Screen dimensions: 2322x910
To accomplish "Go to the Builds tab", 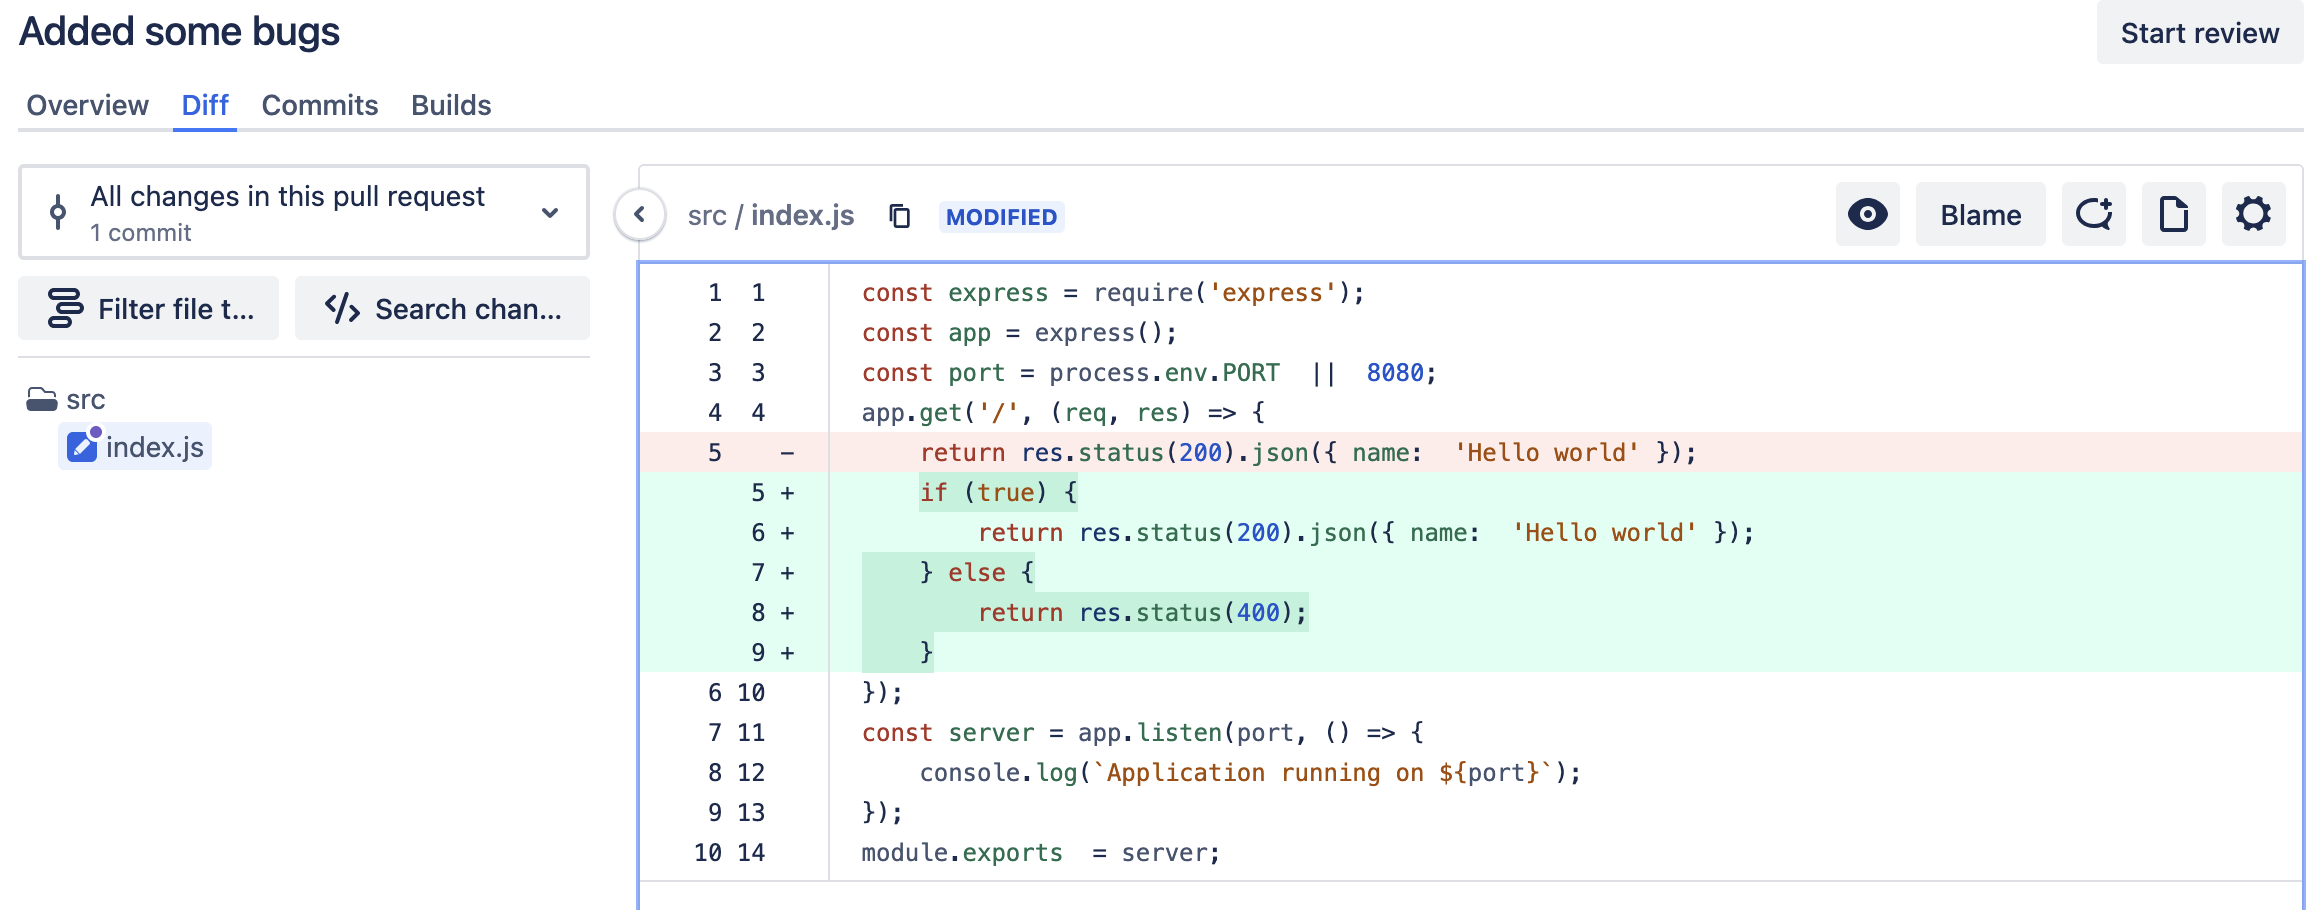I will [x=451, y=105].
